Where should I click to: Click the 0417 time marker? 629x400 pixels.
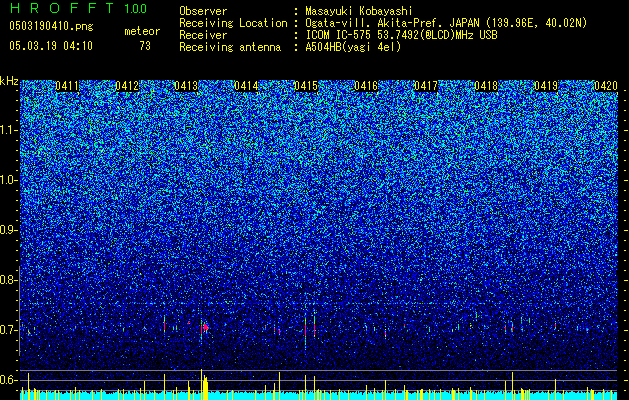click(426, 86)
